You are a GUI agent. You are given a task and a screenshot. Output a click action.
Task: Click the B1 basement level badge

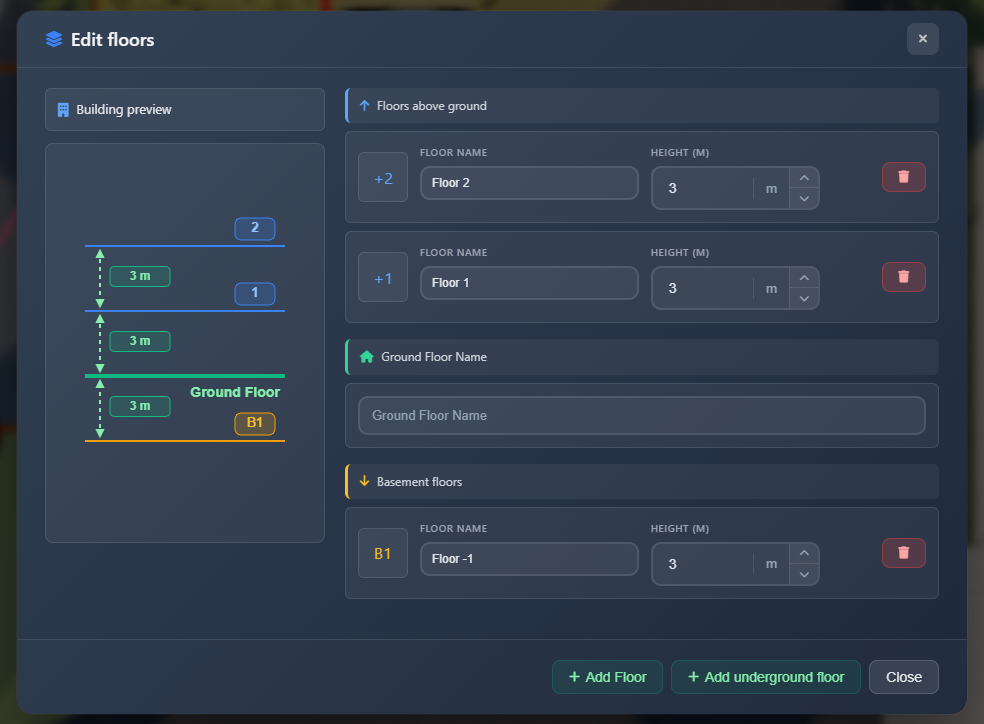point(383,552)
